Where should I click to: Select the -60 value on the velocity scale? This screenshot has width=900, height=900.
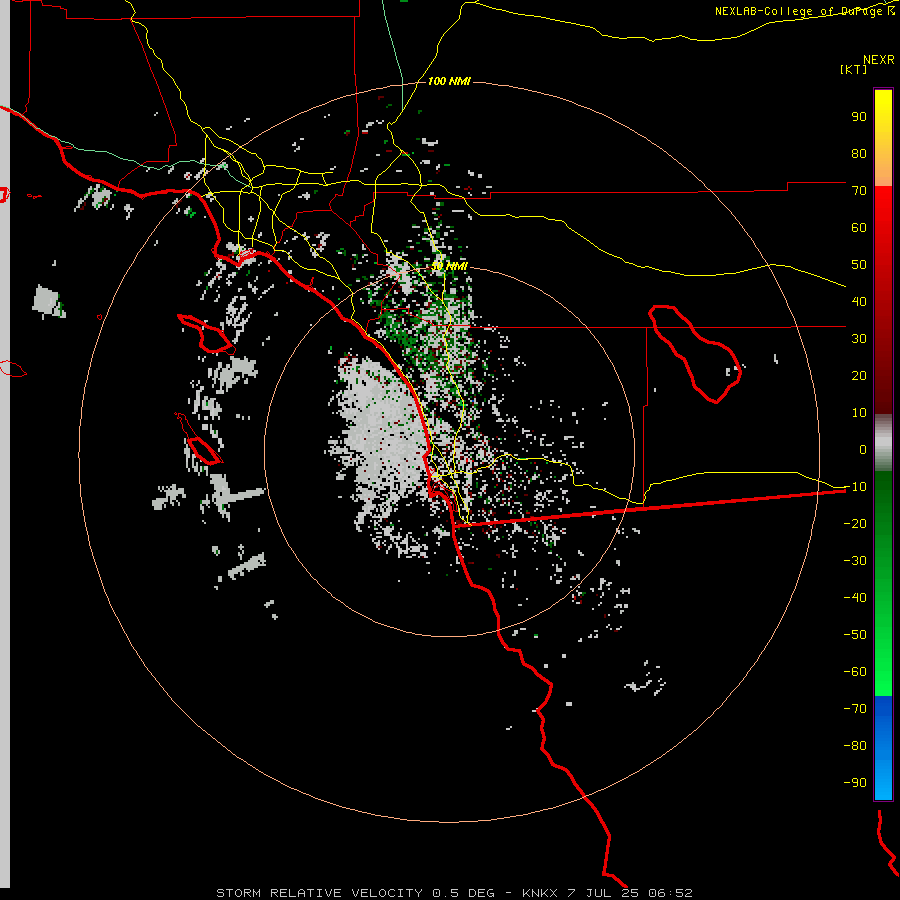(855, 672)
